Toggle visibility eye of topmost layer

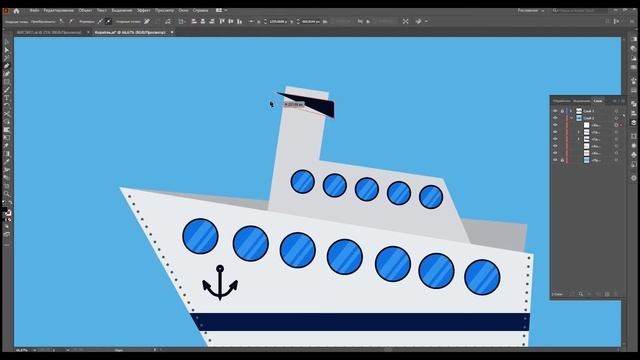(x=555, y=111)
